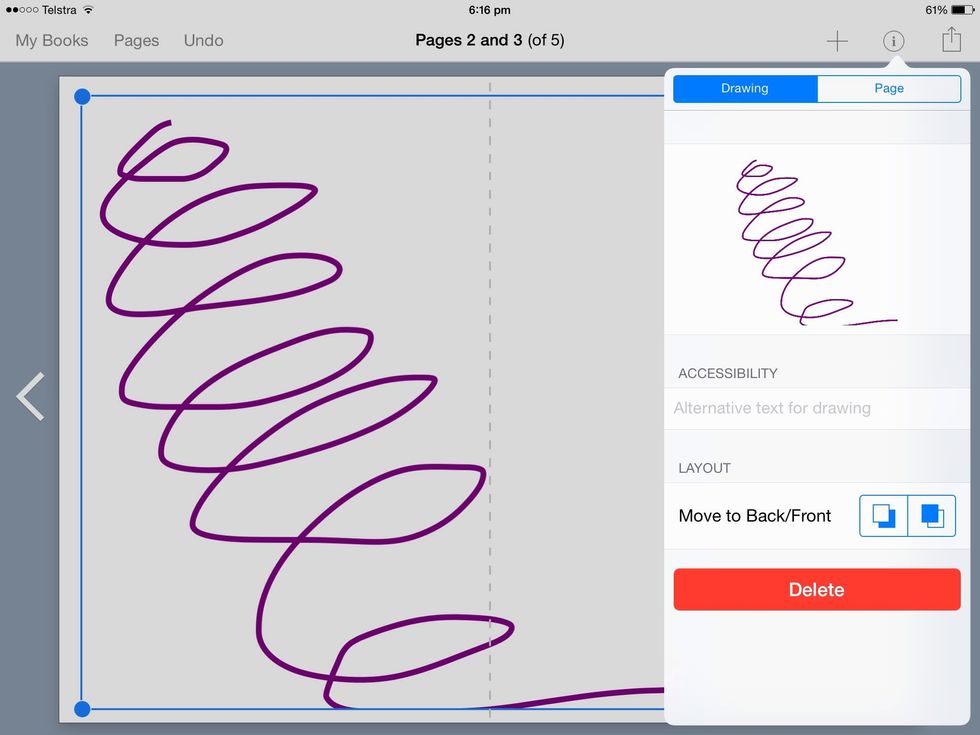Tap the drawing preview thumbnail in inspector

pyautogui.click(x=816, y=240)
